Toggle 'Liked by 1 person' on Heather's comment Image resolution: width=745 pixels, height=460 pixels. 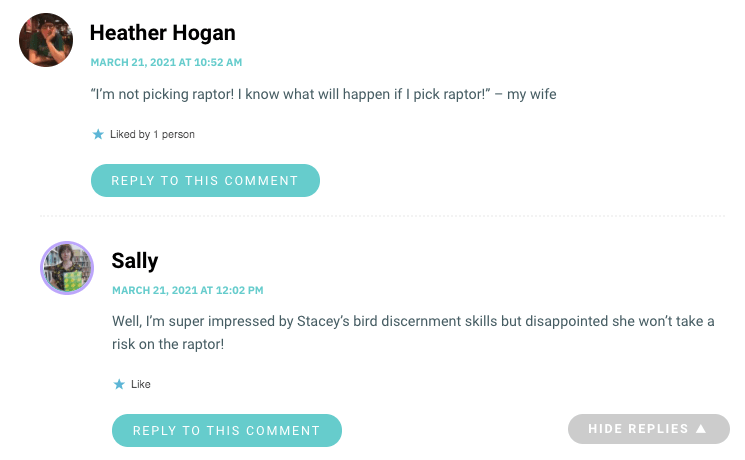click(x=143, y=134)
